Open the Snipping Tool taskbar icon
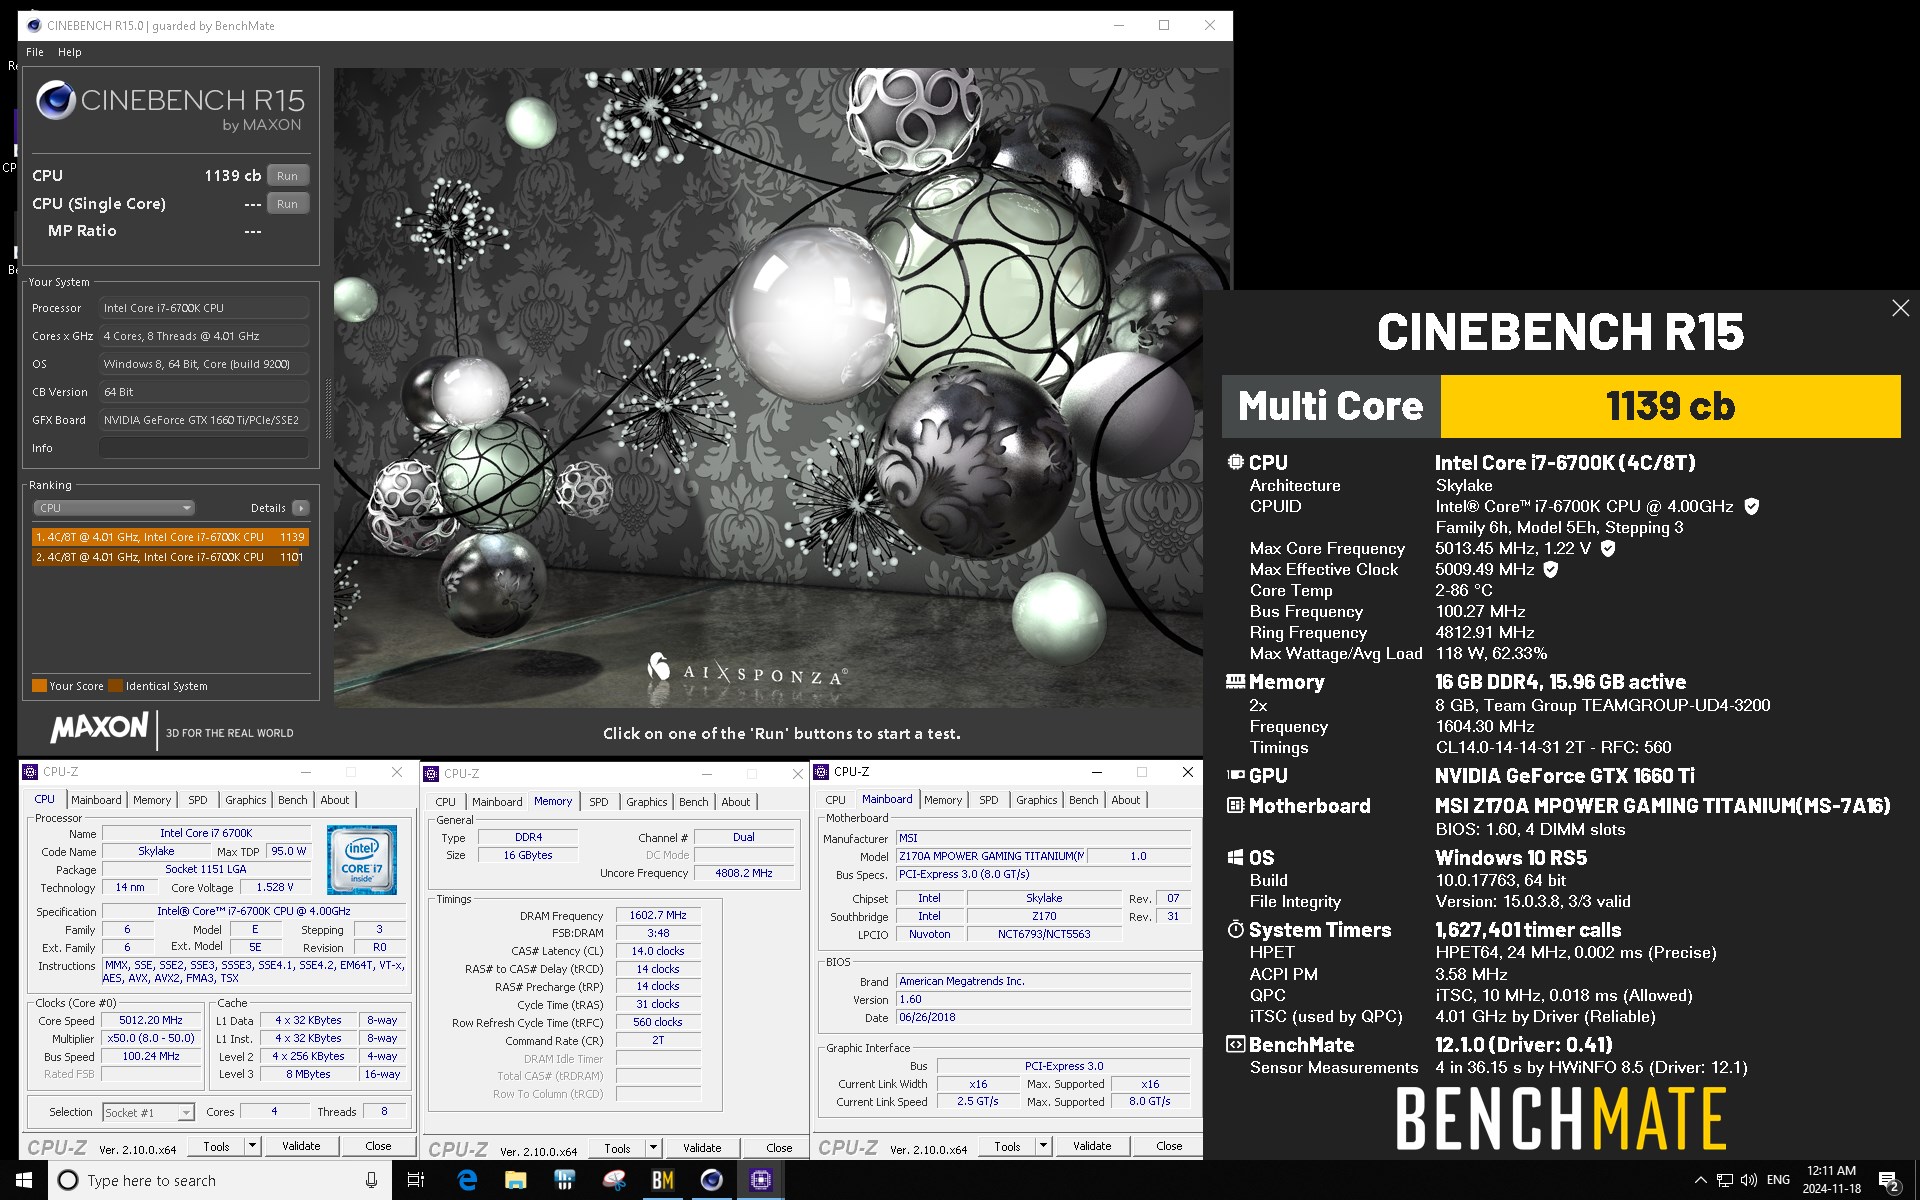Viewport: 1920px width, 1200px height. 614,1180
